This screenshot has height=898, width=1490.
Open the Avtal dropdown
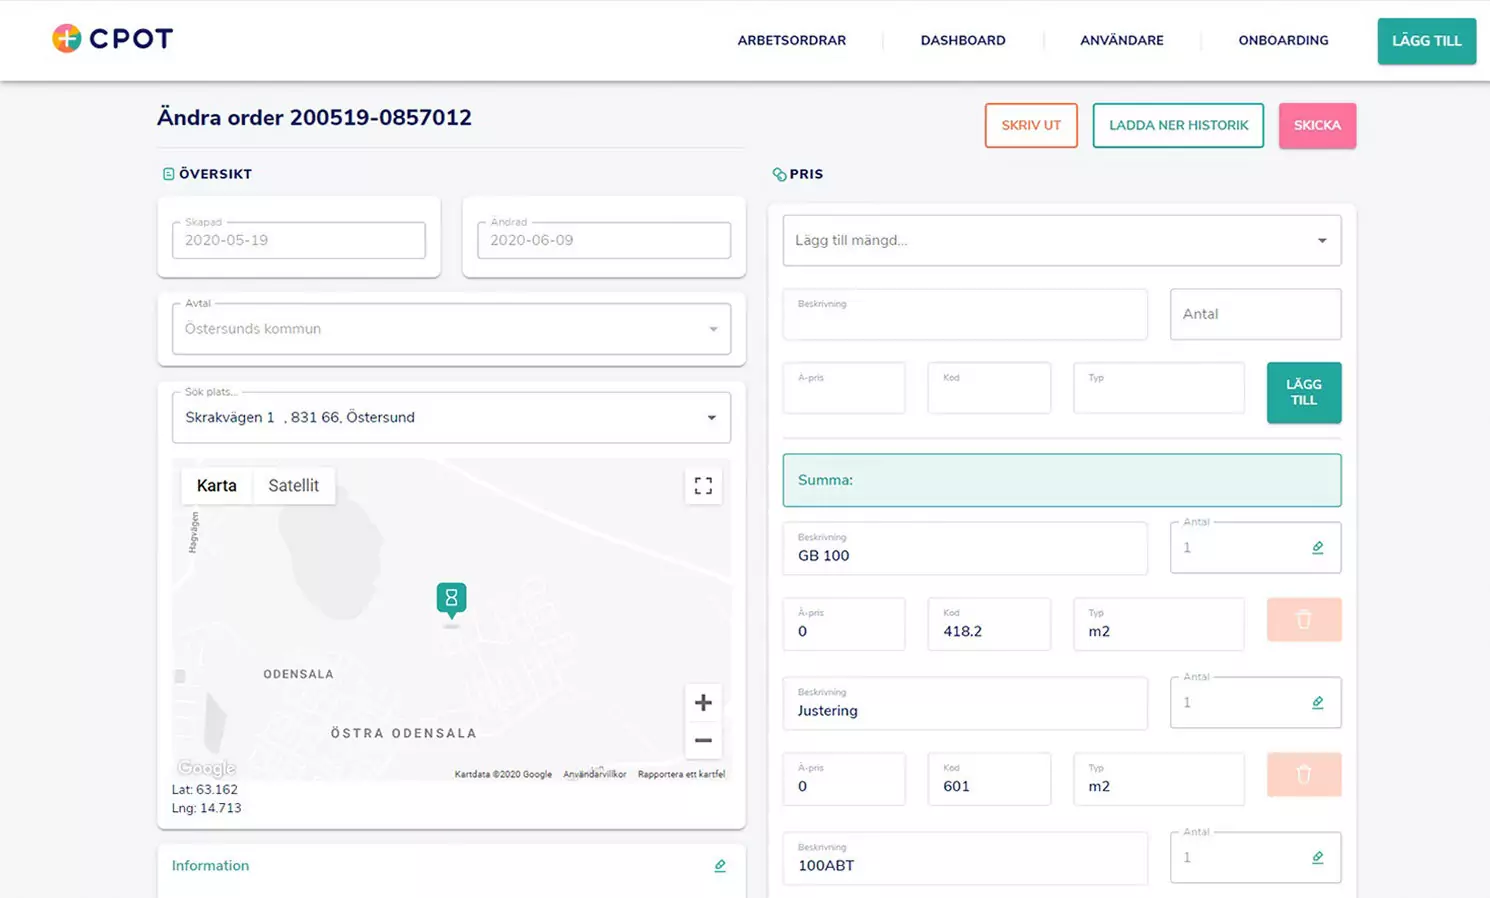[712, 329]
